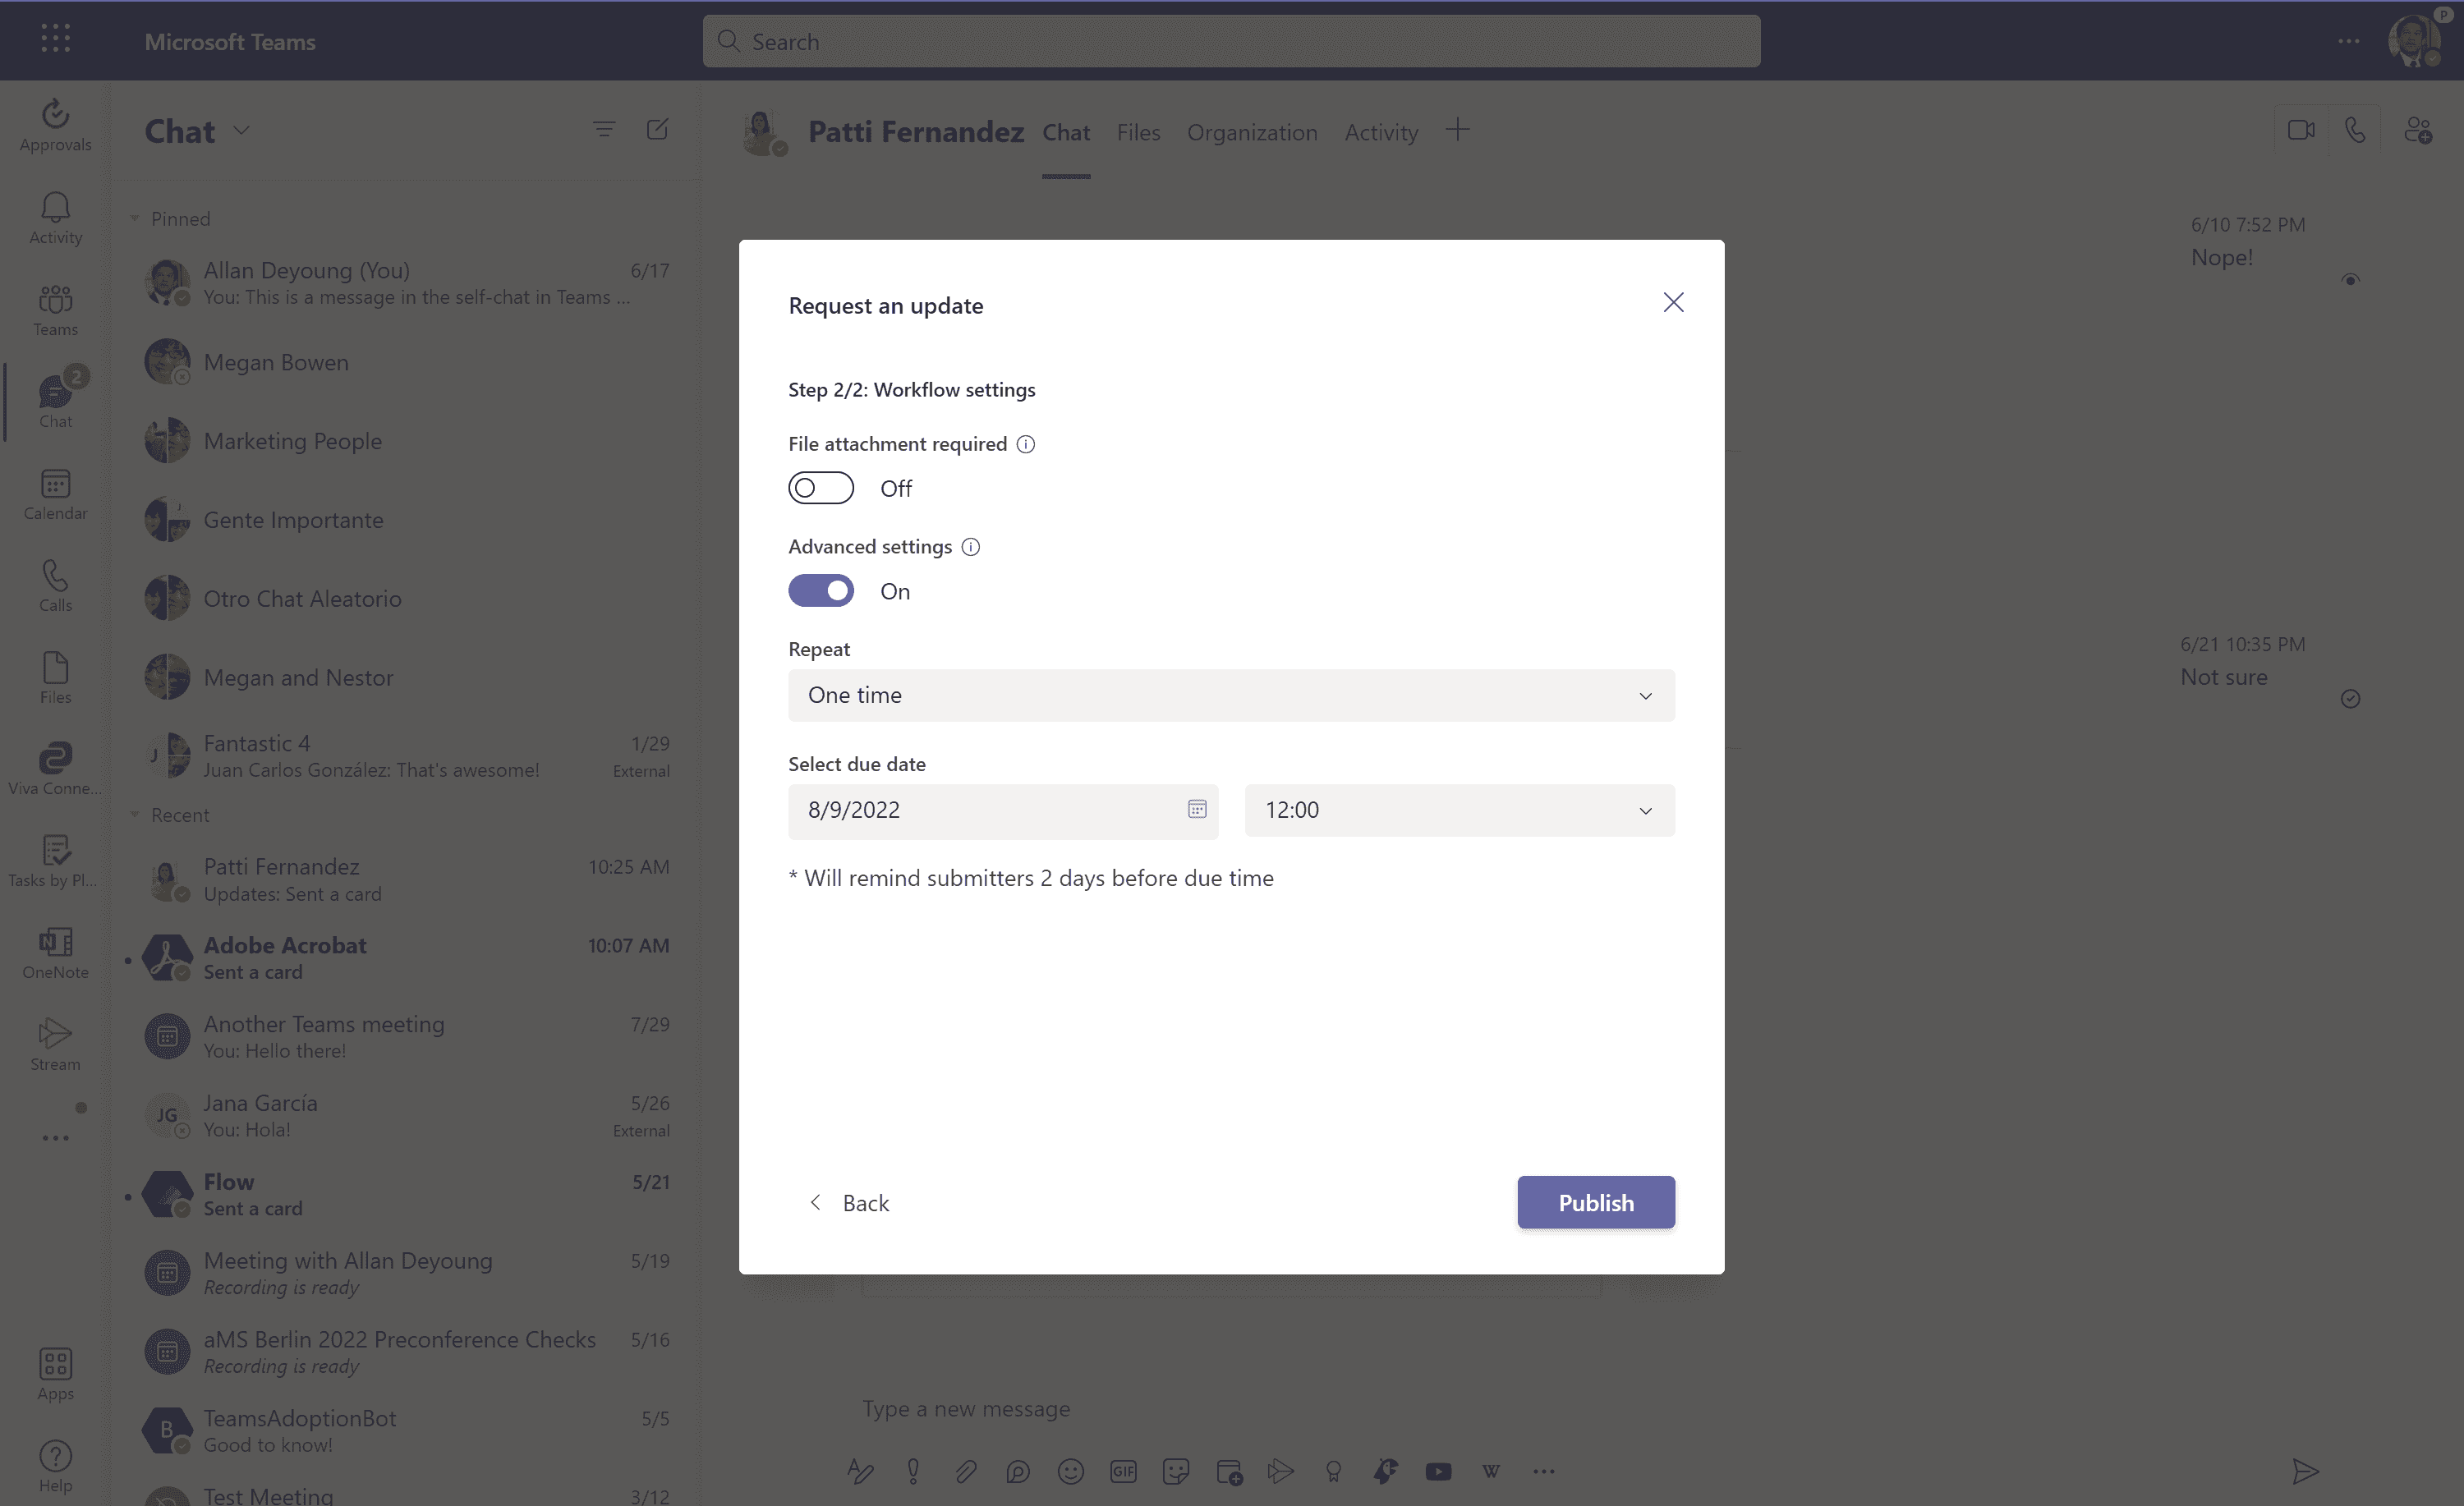Open the Fantastic 4 chat
Viewport: 2464px width, 1506px height.
(406, 756)
